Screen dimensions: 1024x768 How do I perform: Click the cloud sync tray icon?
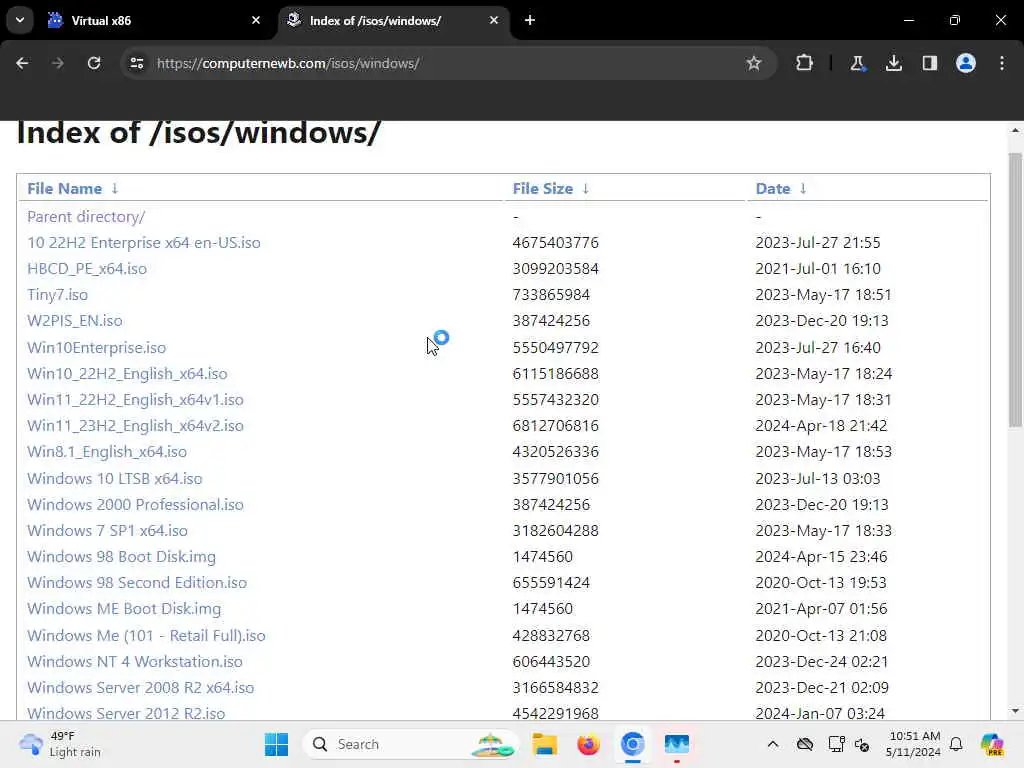(805, 744)
